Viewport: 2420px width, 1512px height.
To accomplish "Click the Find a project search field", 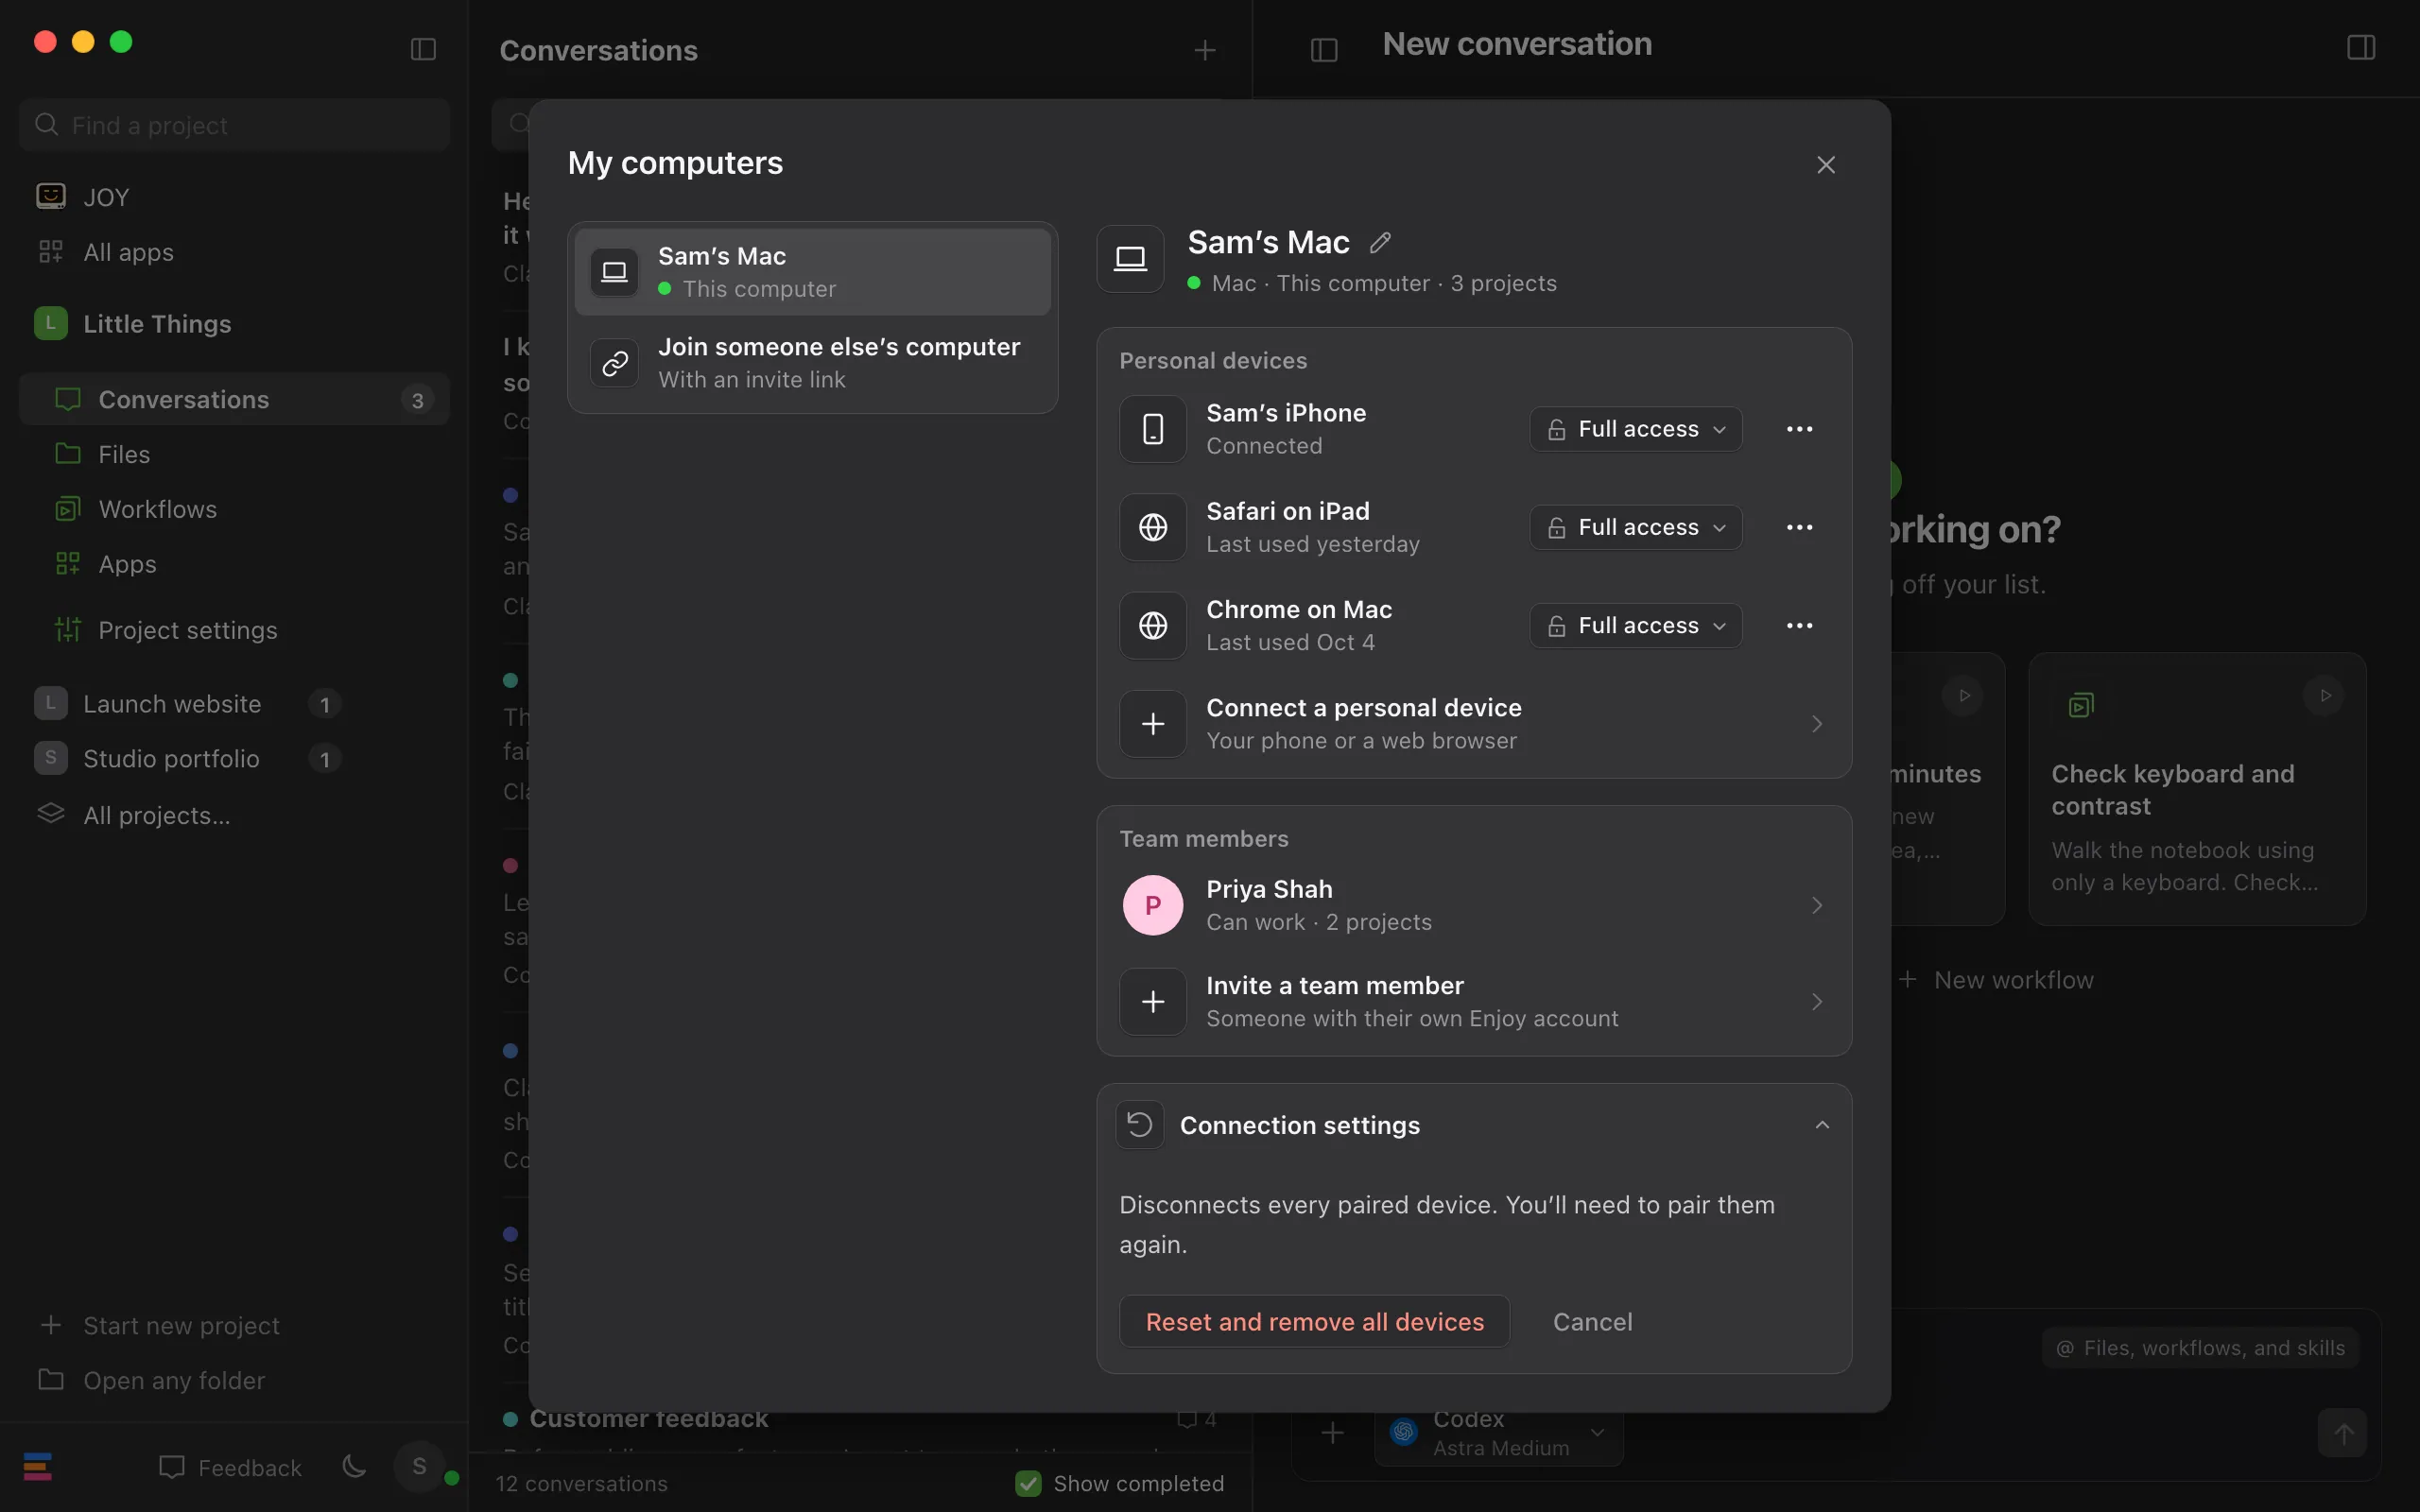I will [234, 125].
